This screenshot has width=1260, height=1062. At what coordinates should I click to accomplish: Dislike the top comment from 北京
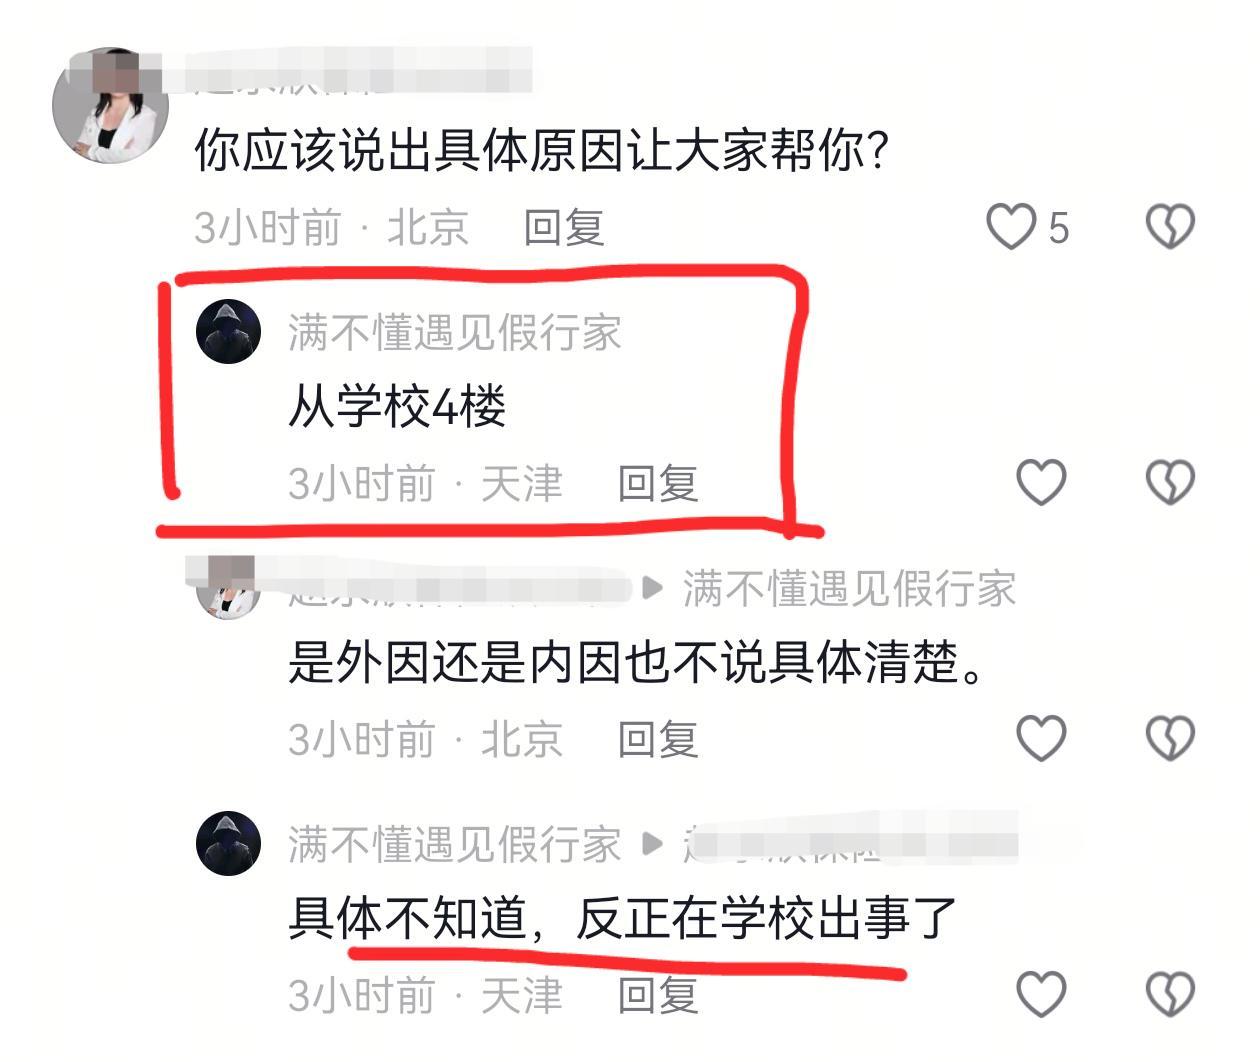[1170, 226]
